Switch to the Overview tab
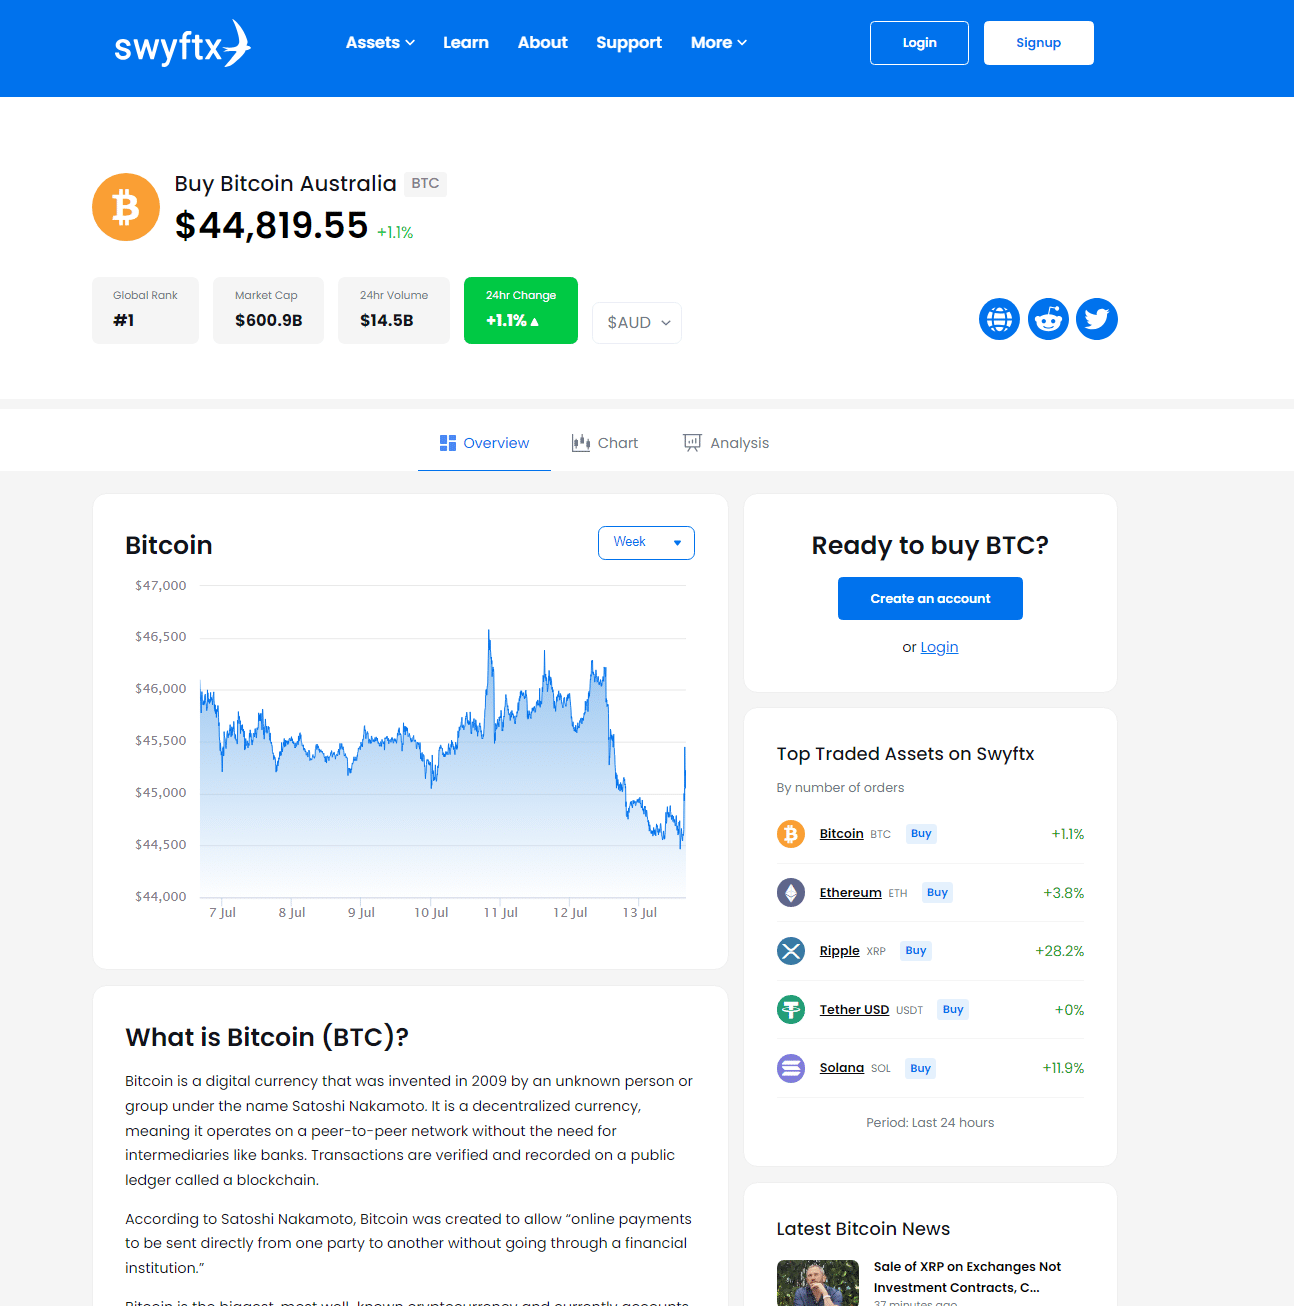 (484, 443)
